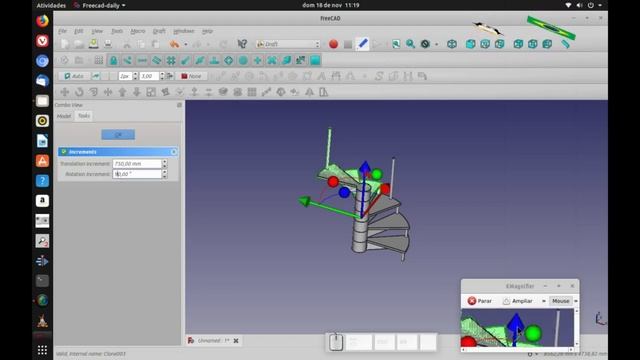Select the Rotate tool in Draft toolbar
Viewport: 640px width, 360px height.
click(79, 92)
